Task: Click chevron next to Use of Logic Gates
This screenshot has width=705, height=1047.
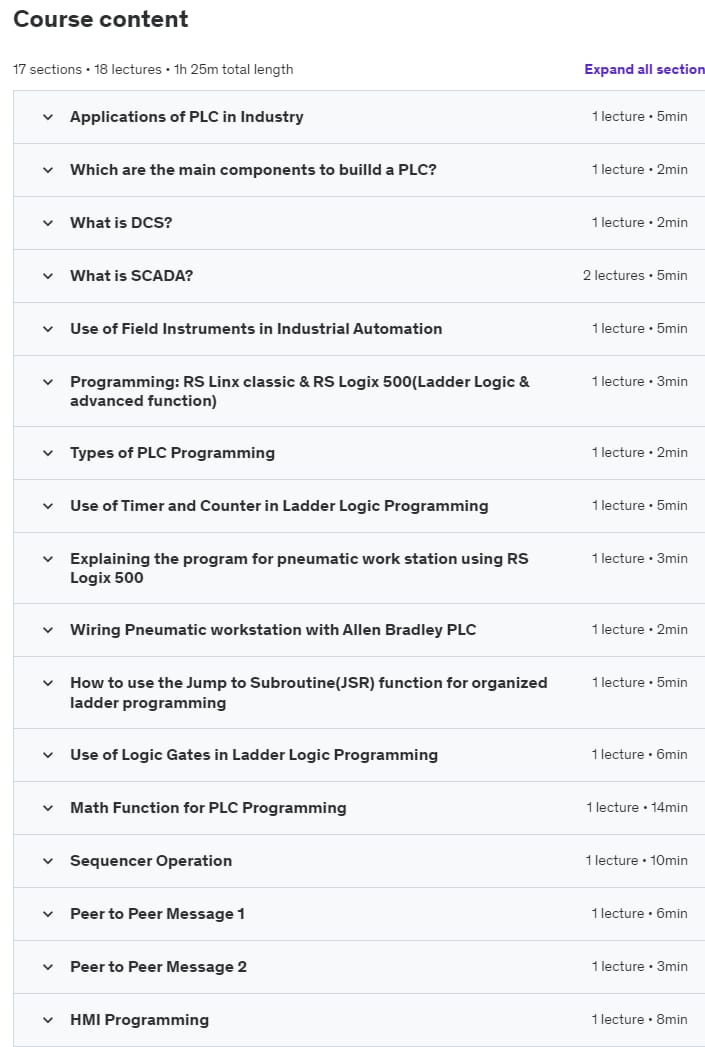Action: coord(48,755)
